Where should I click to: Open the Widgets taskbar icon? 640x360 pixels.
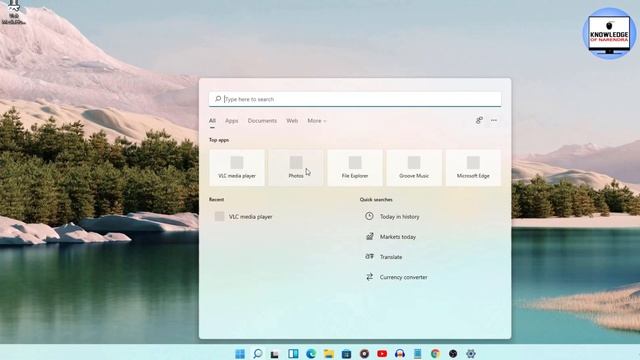(293, 353)
